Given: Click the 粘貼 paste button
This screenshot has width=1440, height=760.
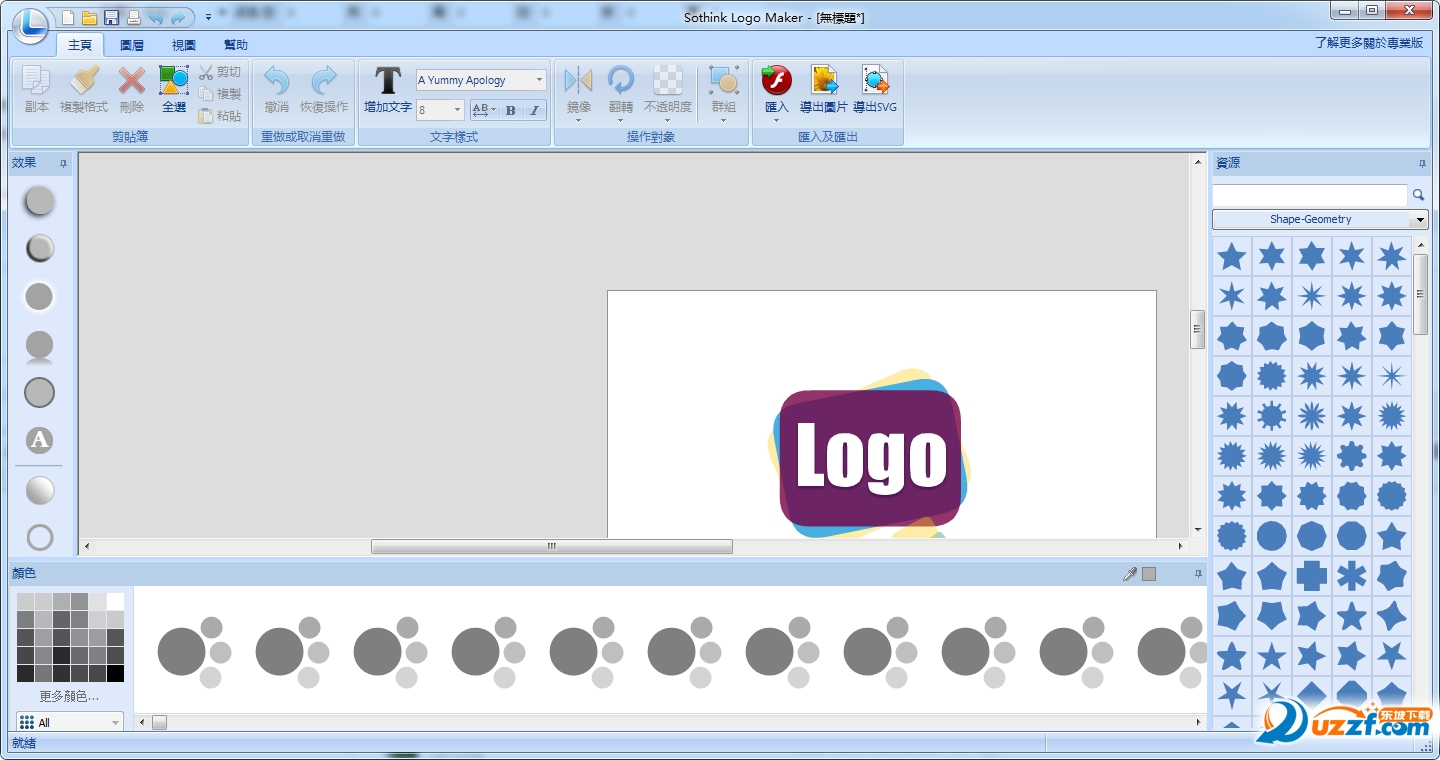Looking at the screenshot, I should coord(219,116).
